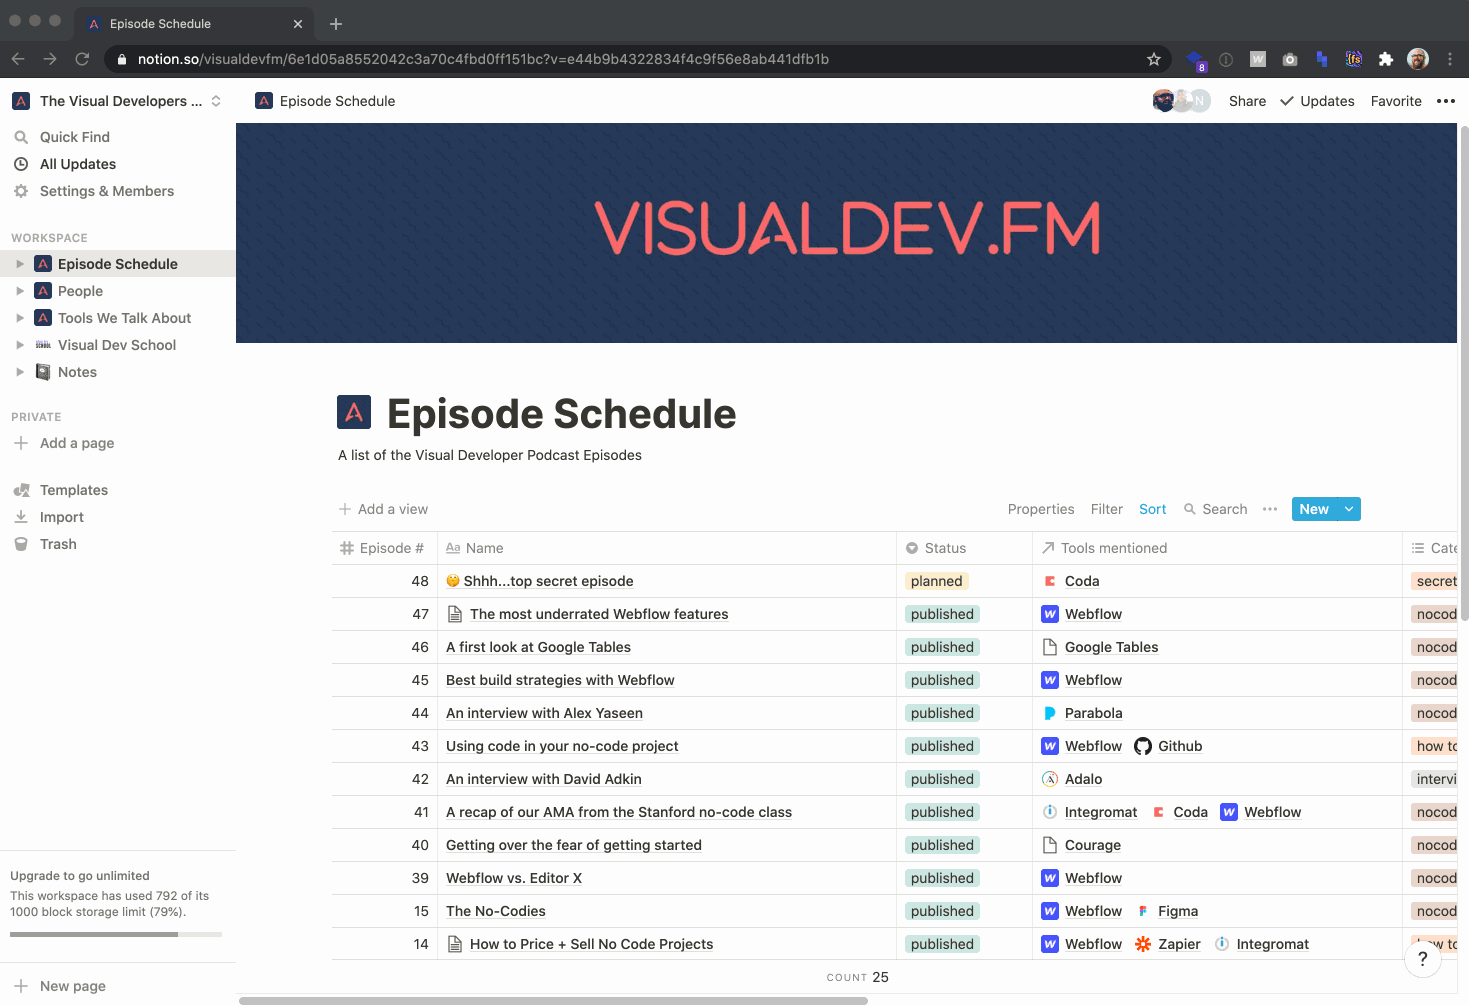This screenshot has width=1469, height=1005.
Task: Click the page description text
Action: click(x=490, y=455)
